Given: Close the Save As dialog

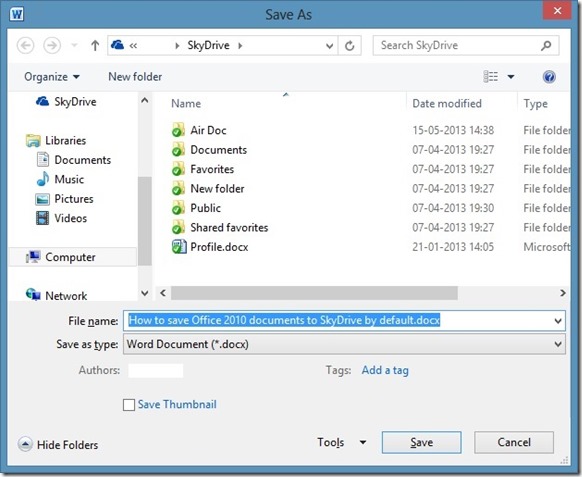Looking at the screenshot, I should (557, 11).
